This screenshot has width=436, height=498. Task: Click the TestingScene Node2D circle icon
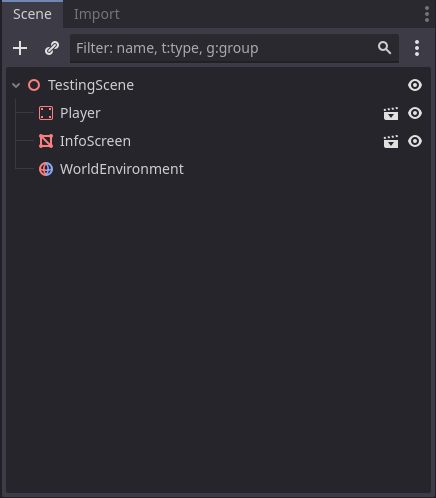34,85
